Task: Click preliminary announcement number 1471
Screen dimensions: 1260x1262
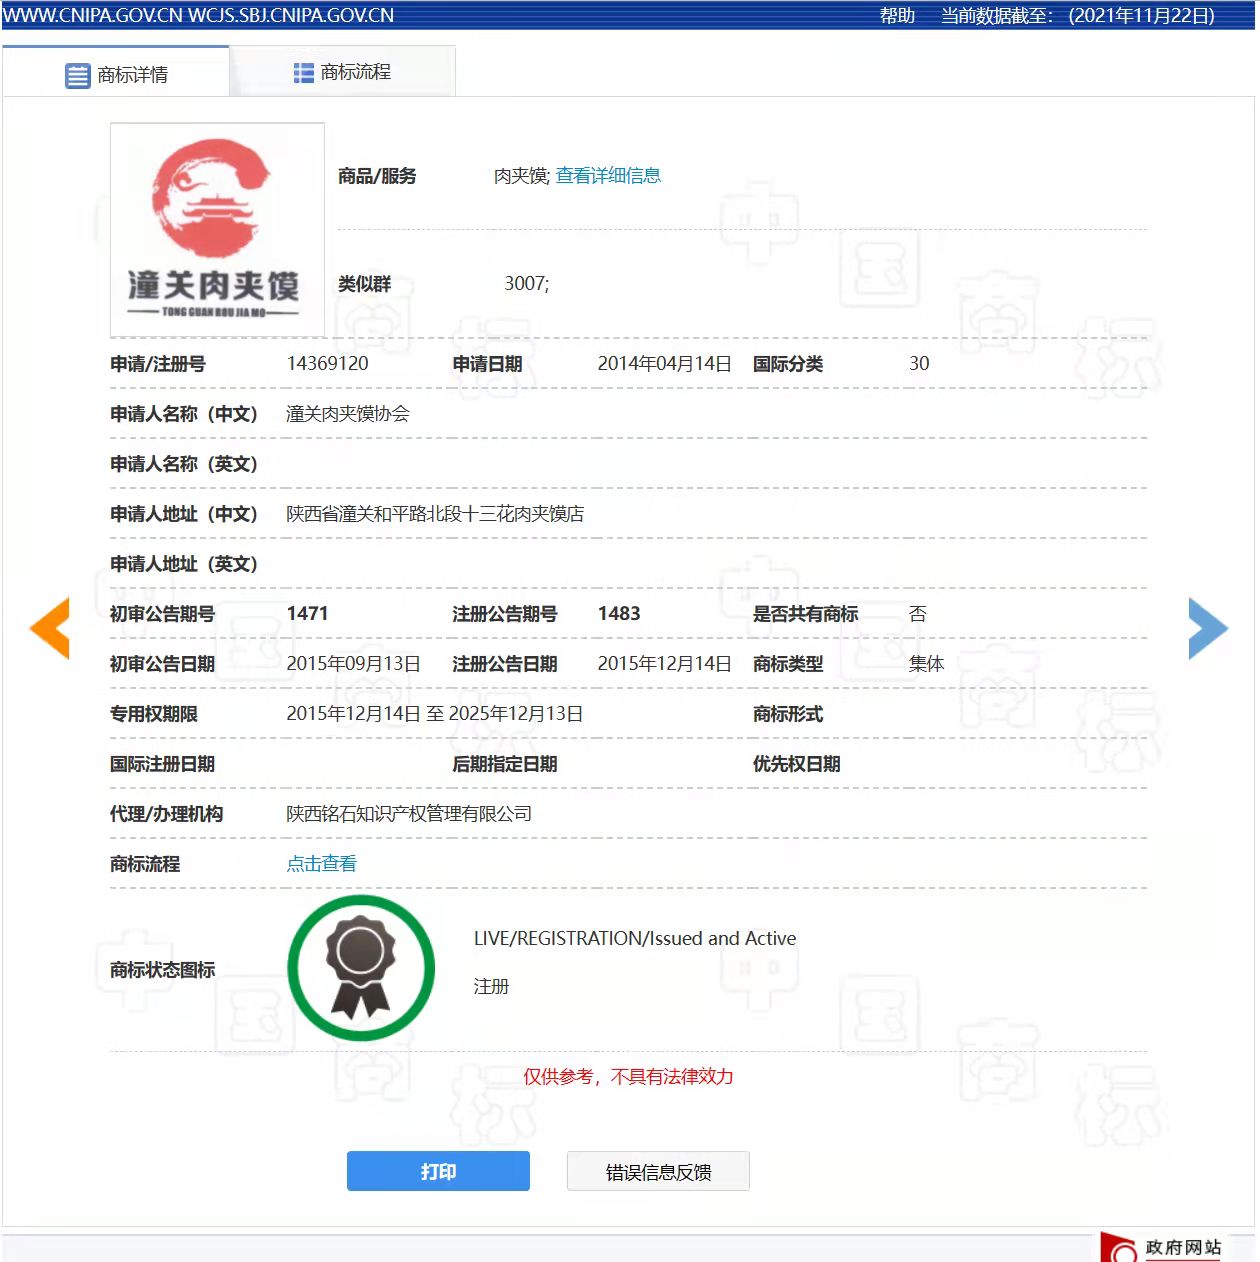Action: [308, 614]
